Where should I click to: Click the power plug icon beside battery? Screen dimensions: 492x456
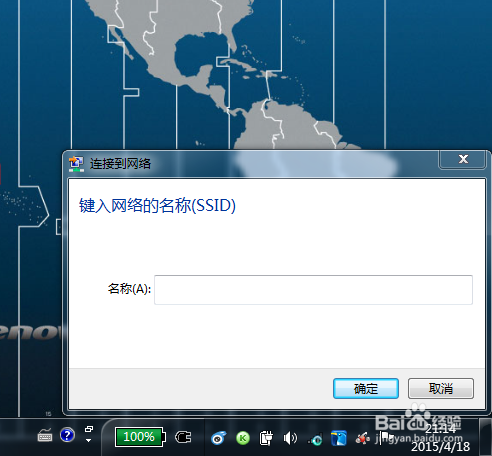[183, 437]
